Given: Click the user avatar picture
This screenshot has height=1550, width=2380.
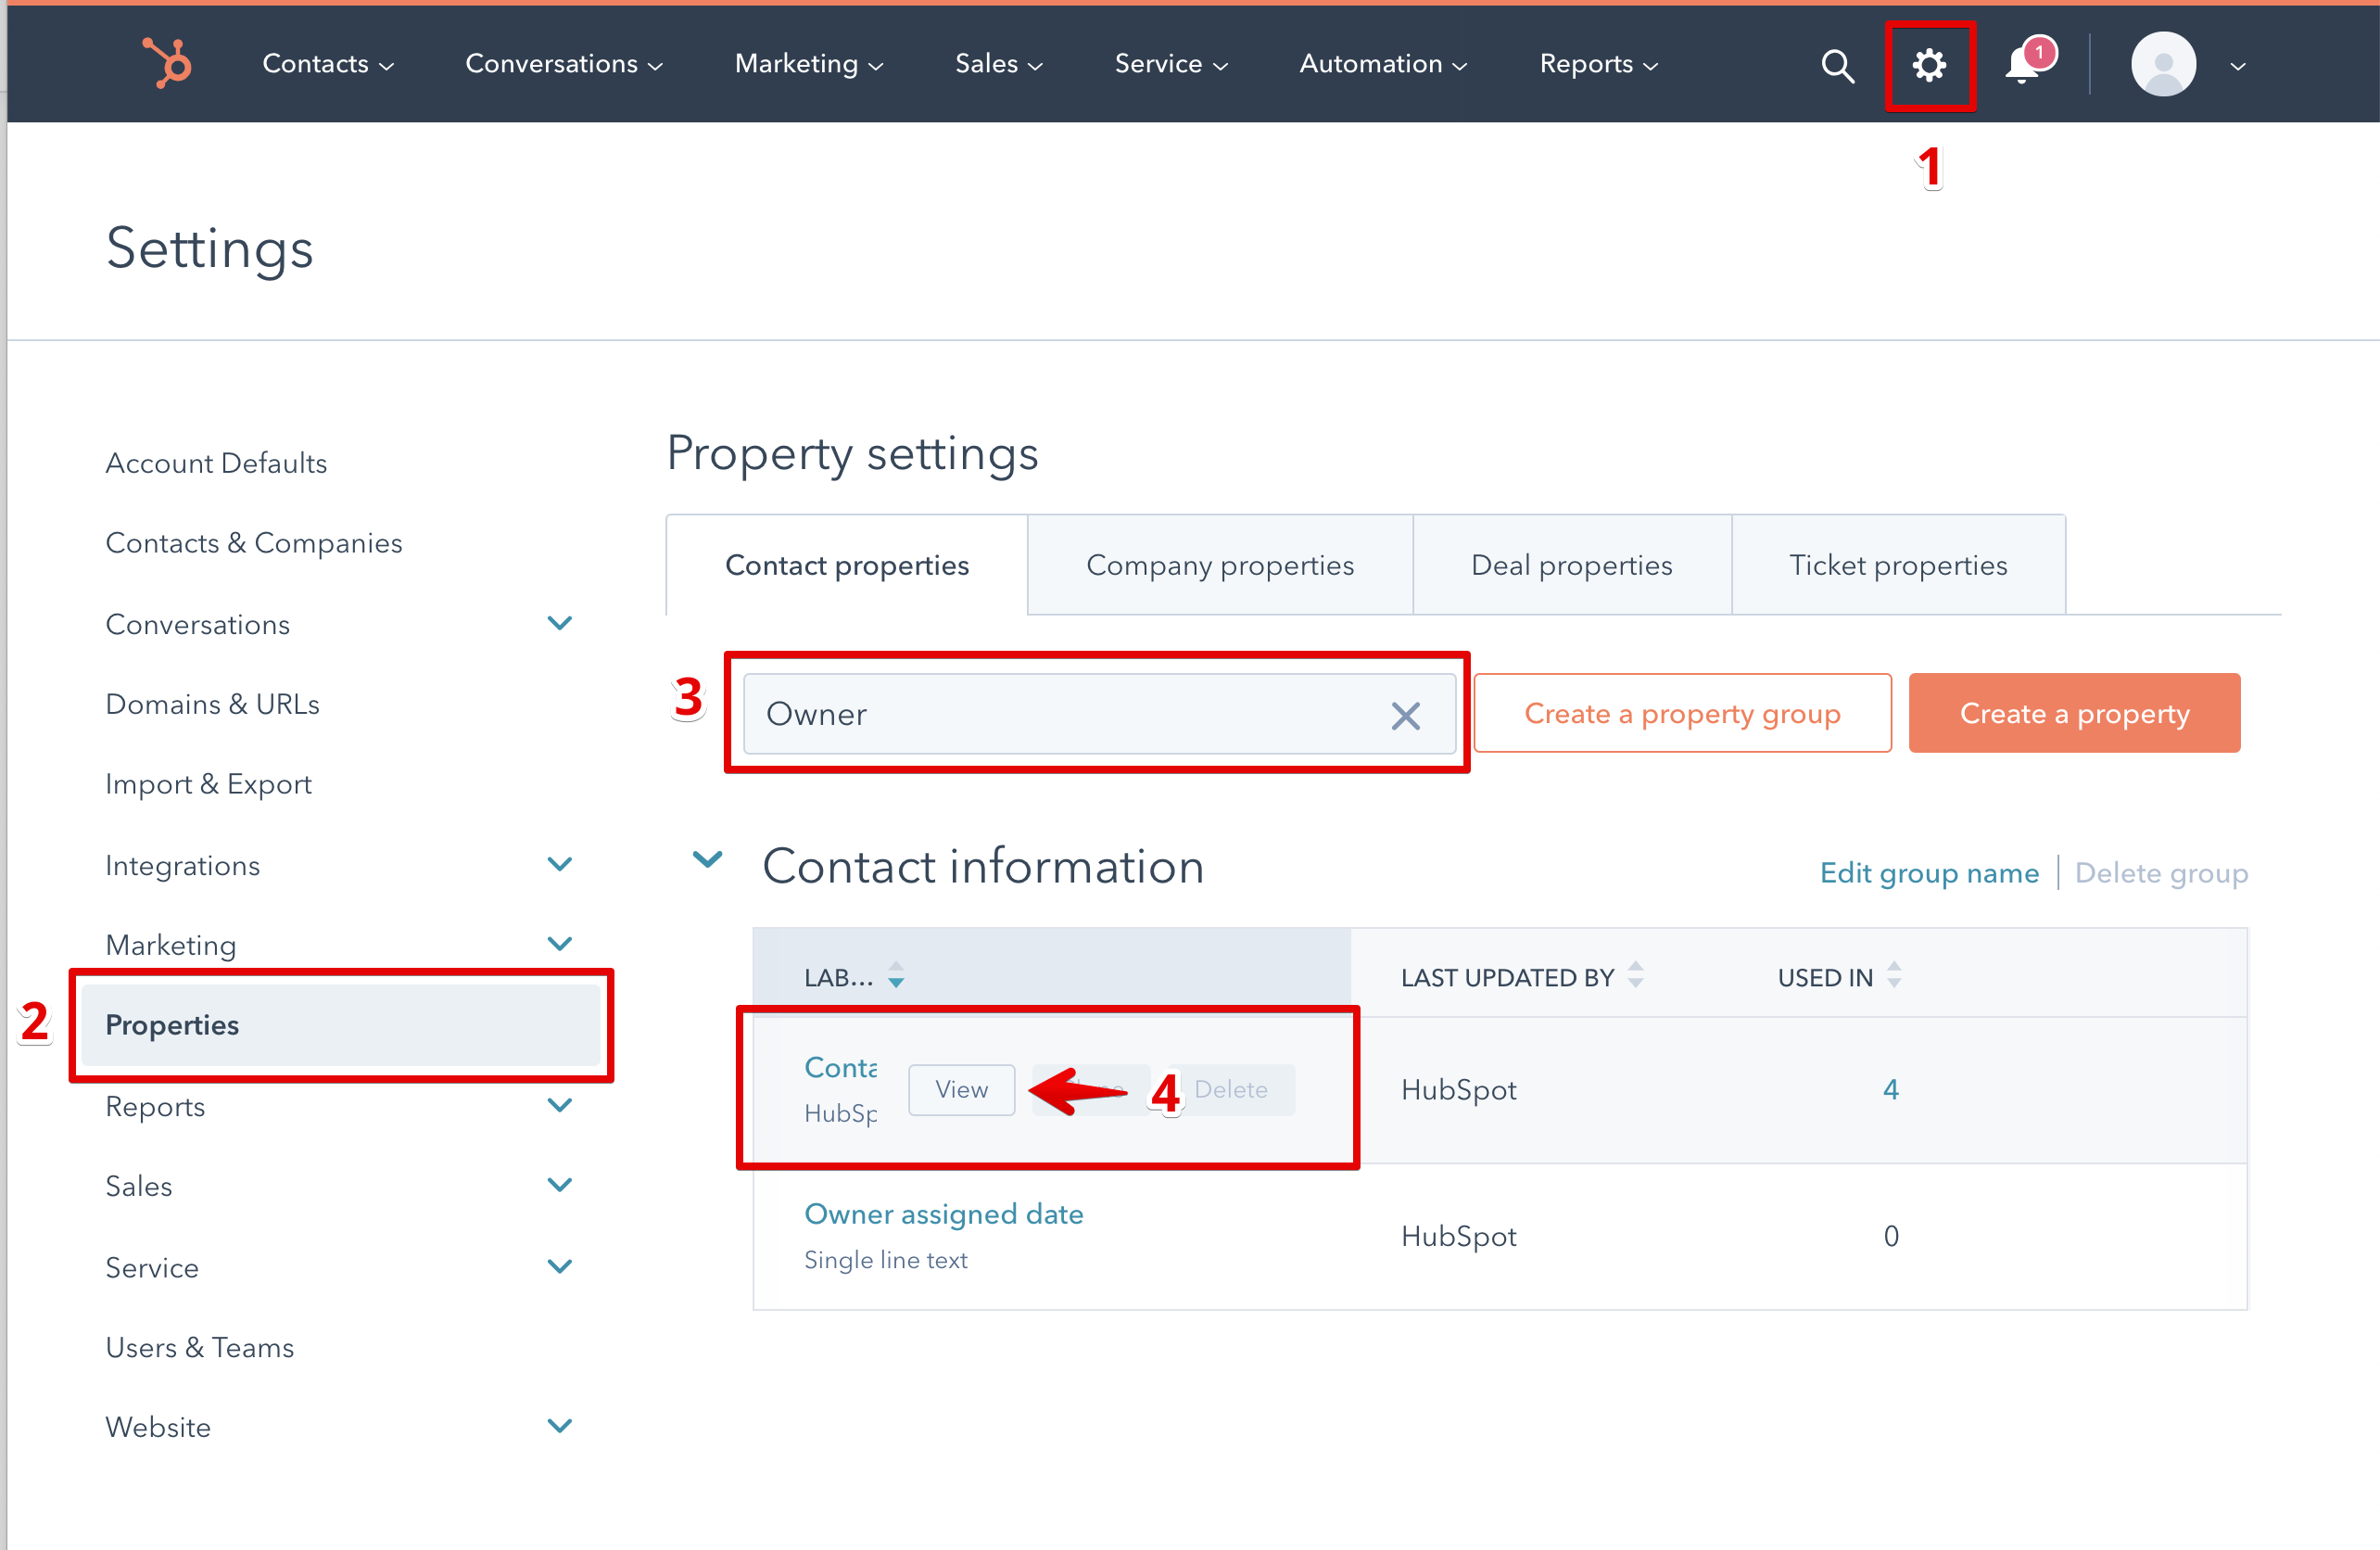Looking at the screenshot, I should pos(2162,65).
